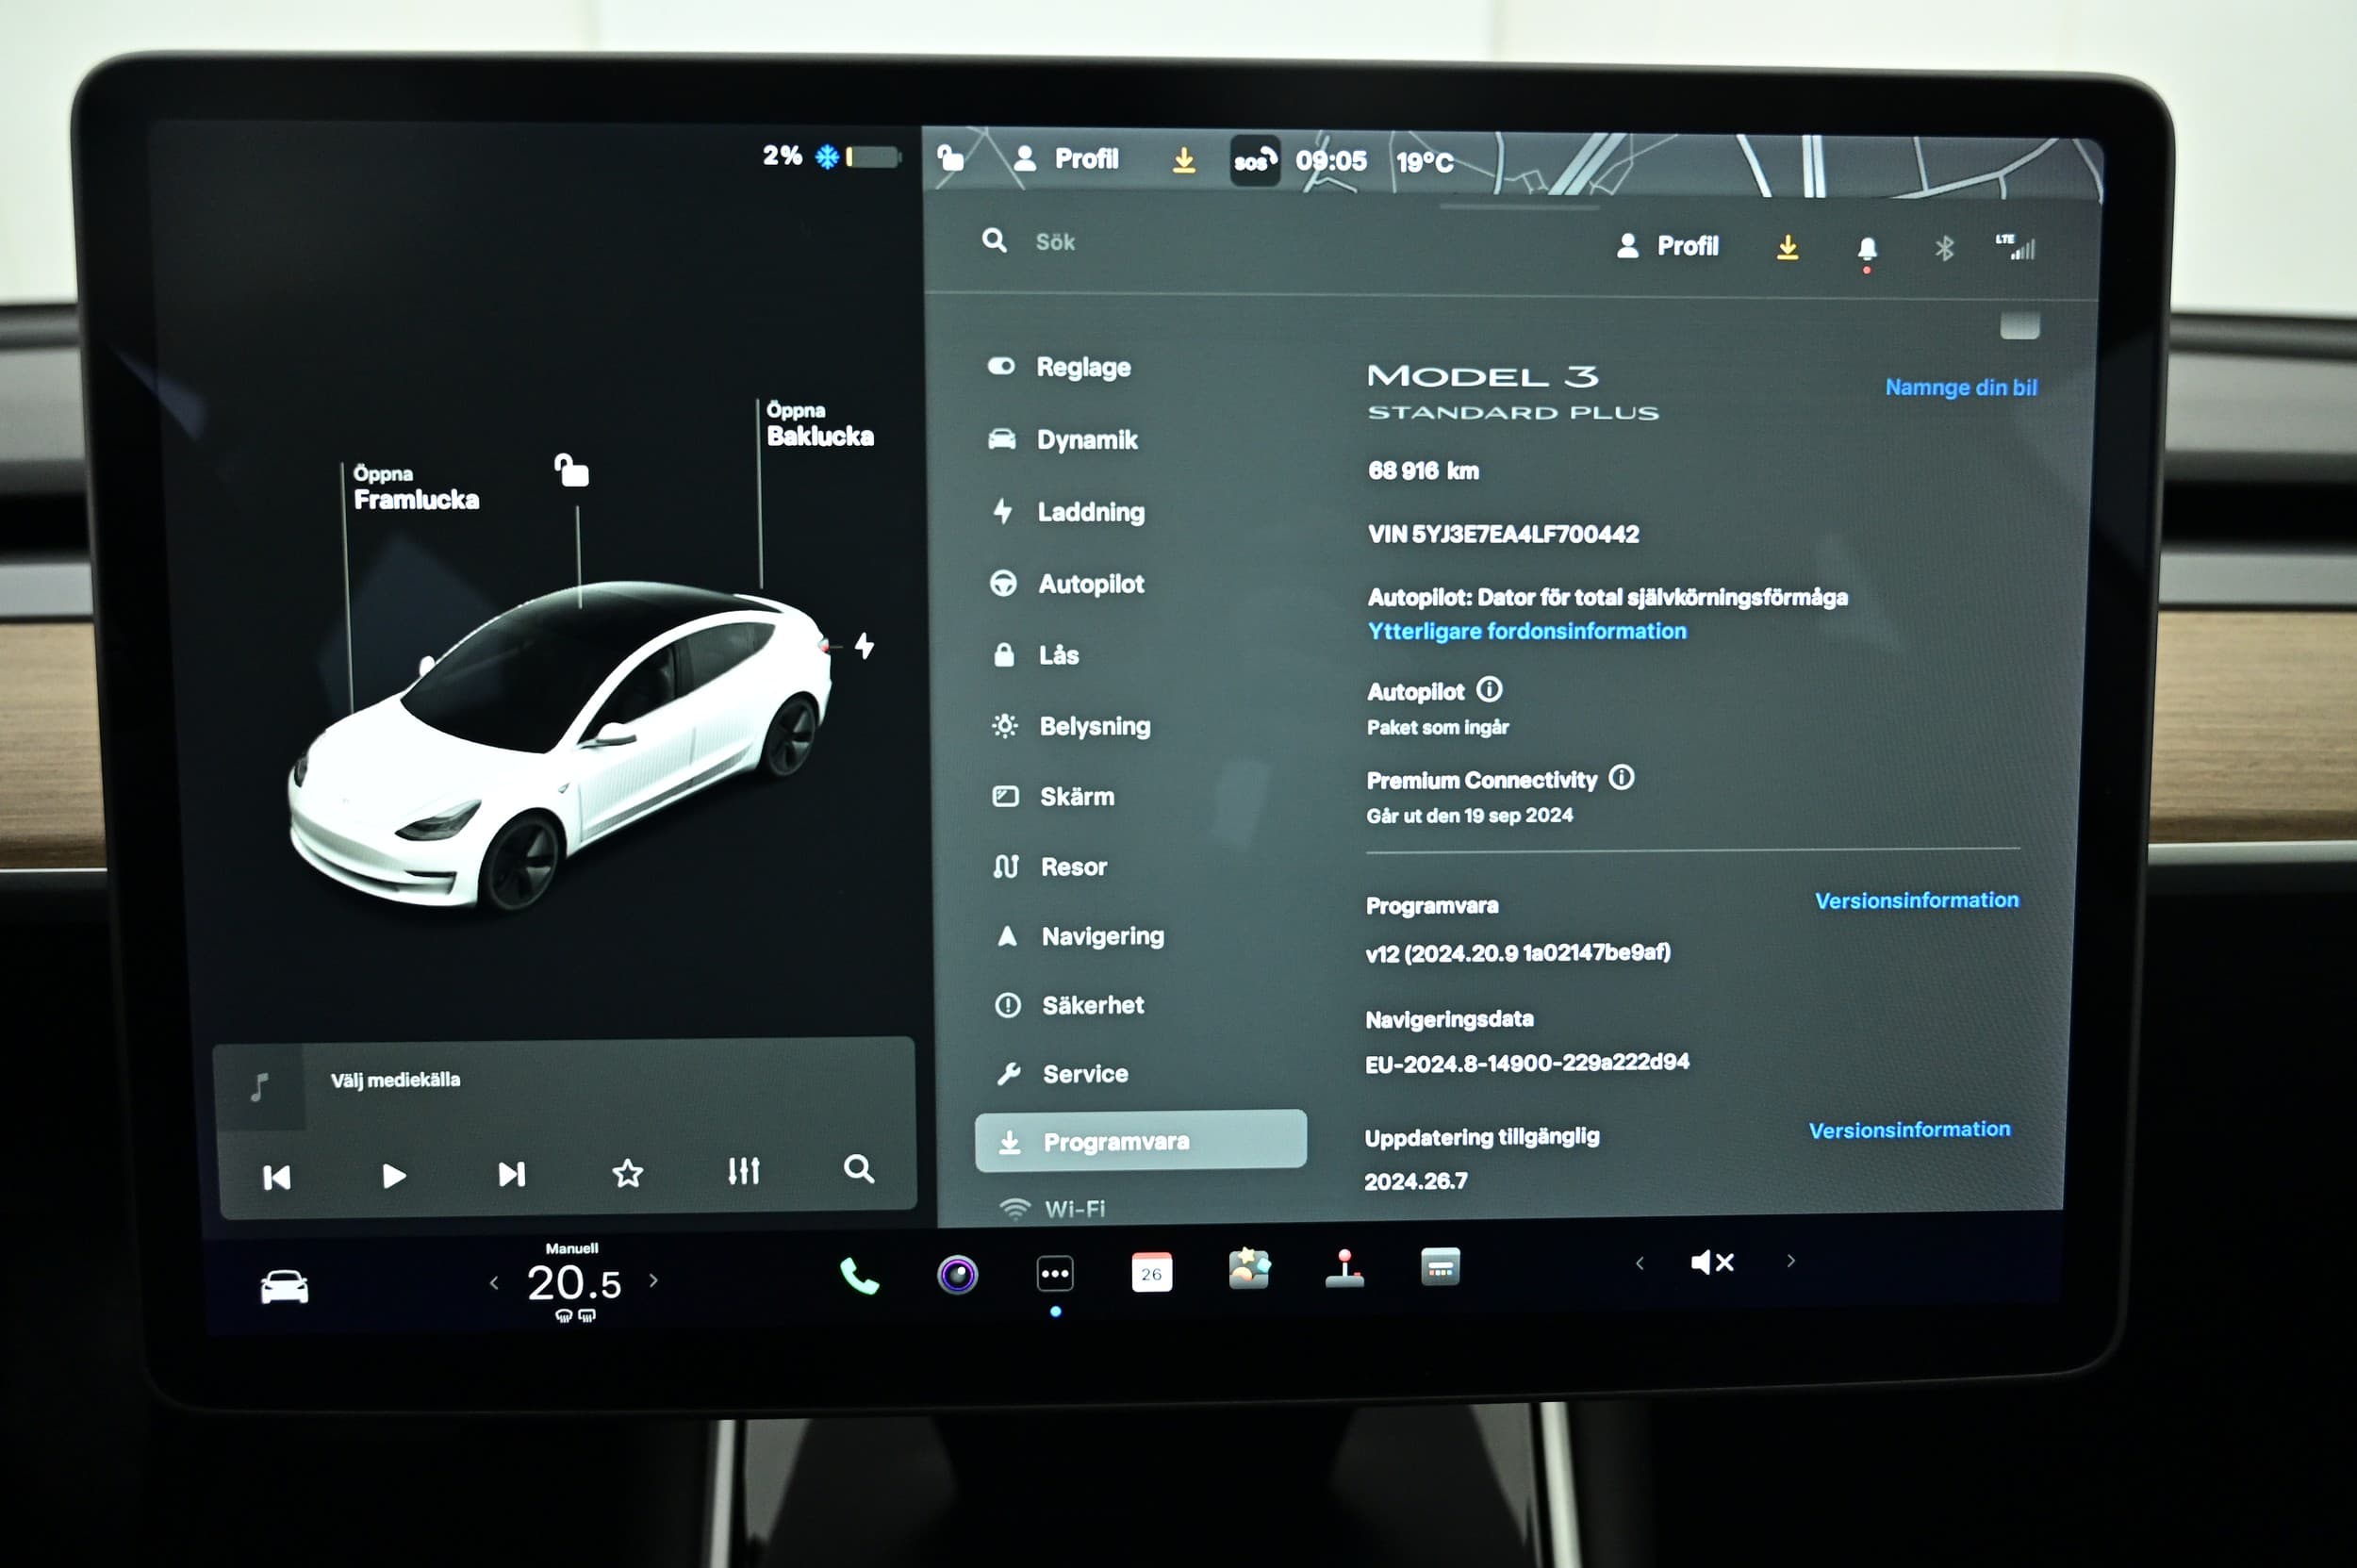
Task: Open the Dynamik settings
Action: coord(1063,440)
